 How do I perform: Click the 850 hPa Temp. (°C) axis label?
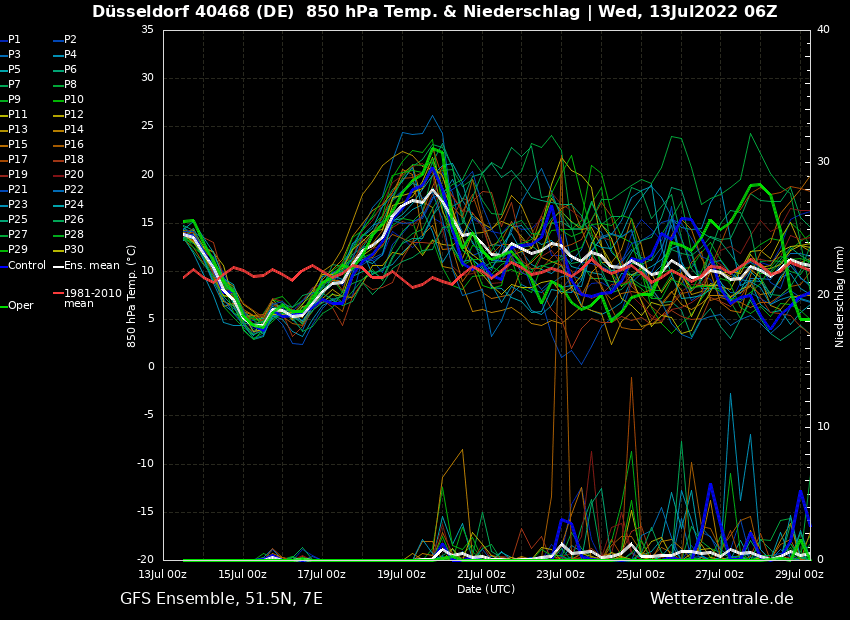pyautogui.click(x=132, y=295)
